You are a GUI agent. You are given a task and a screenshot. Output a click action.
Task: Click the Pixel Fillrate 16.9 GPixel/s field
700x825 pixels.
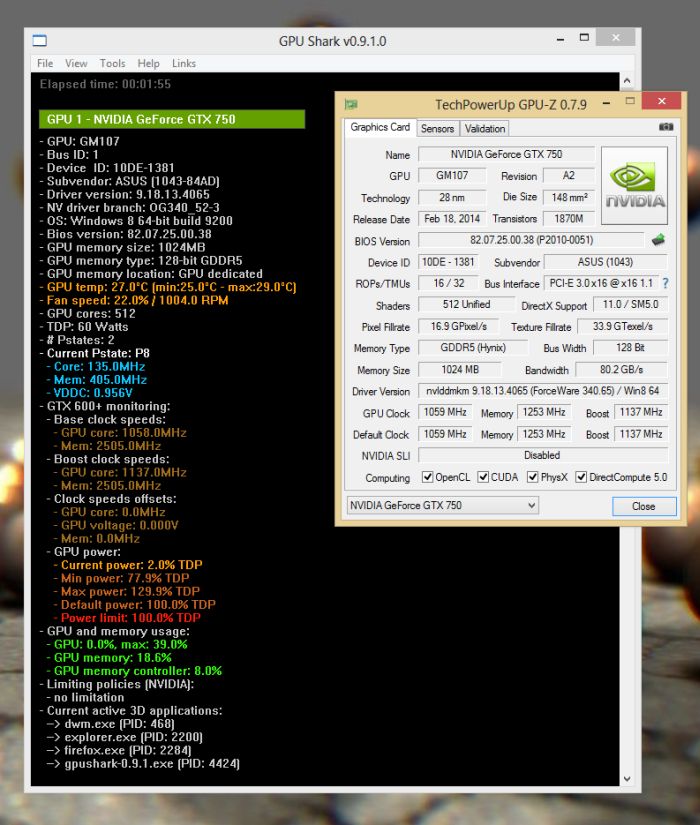[458, 326]
